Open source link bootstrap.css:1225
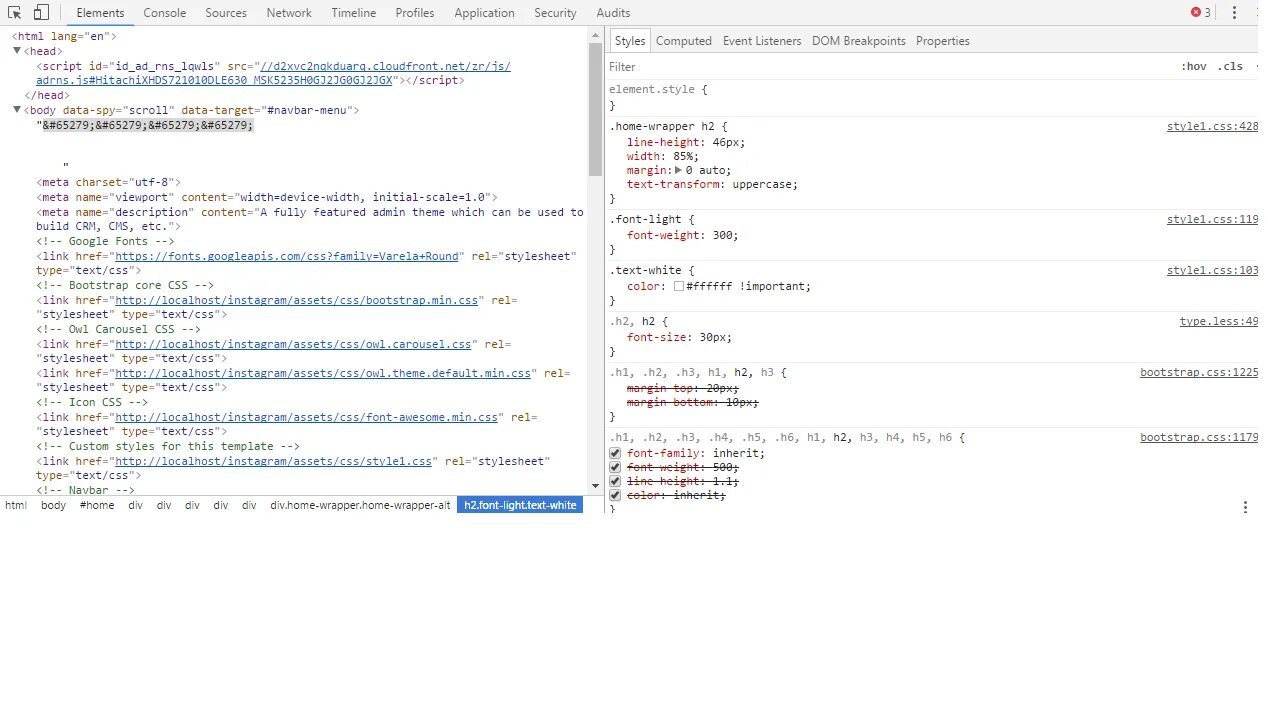Screen dimensions: 1268x714 1199,373
